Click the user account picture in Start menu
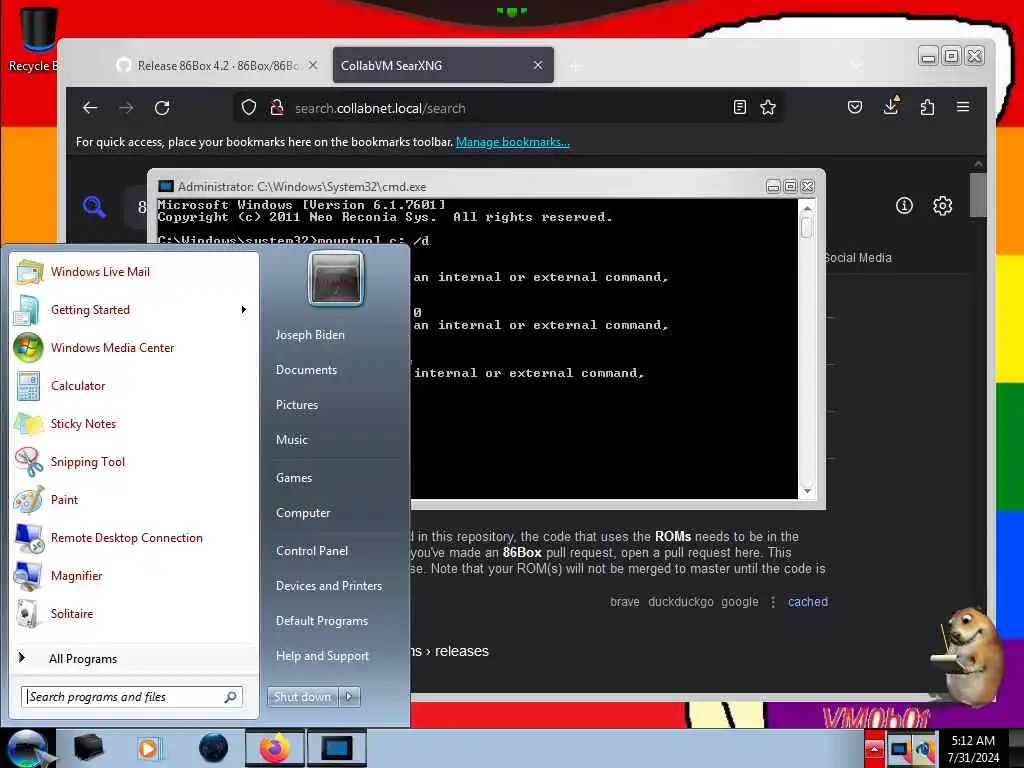This screenshot has height=768, width=1024. 336,279
